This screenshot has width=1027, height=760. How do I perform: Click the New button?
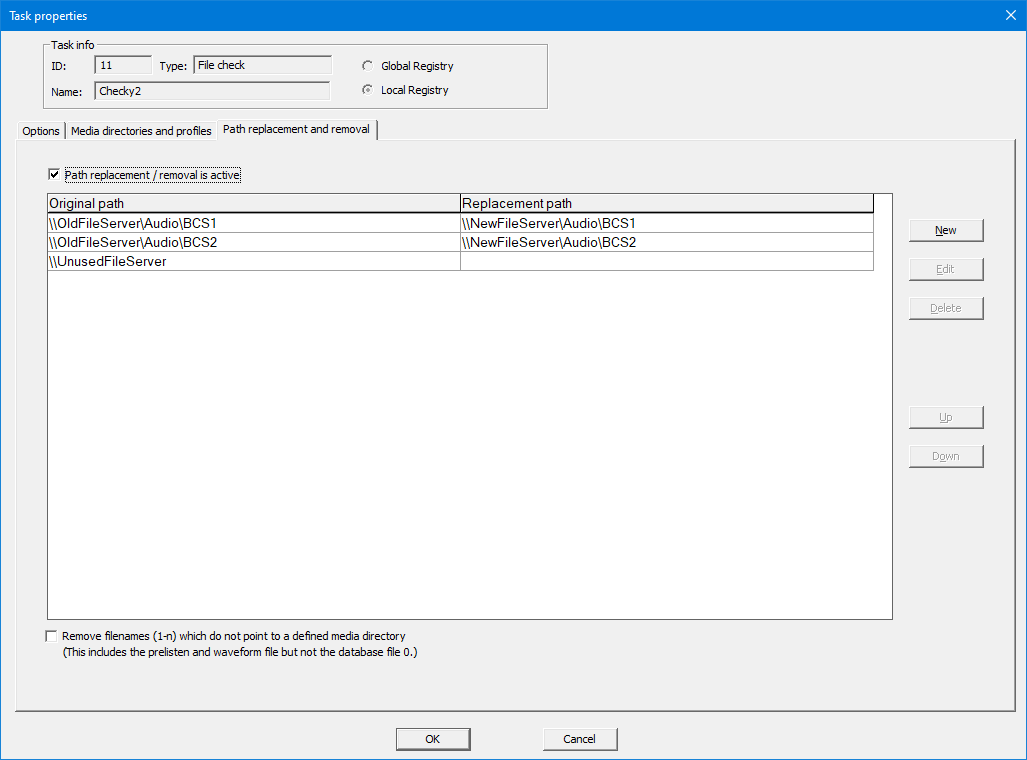pyautogui.click(x=945, y=230)
